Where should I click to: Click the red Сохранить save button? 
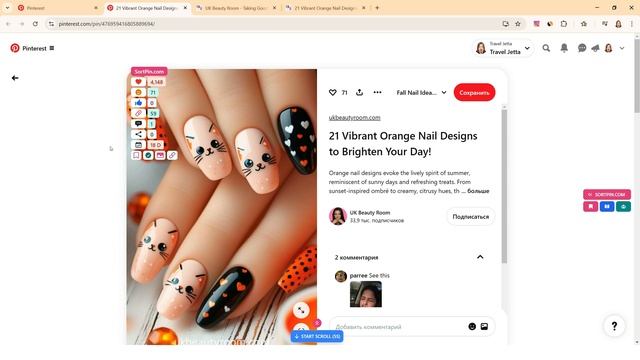point(474,93)
